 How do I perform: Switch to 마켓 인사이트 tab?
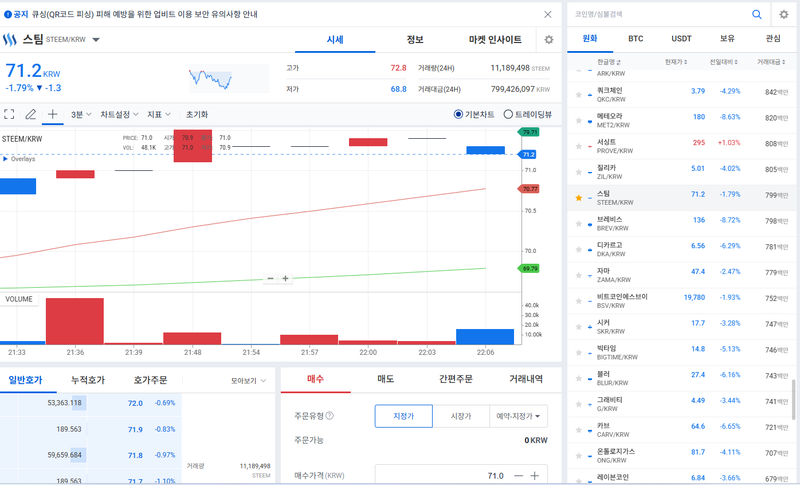tap(495, 39)
